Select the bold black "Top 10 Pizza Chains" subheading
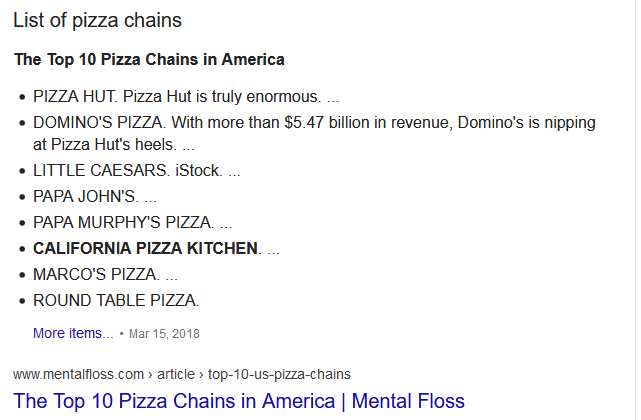 click(x=149, y=59)
